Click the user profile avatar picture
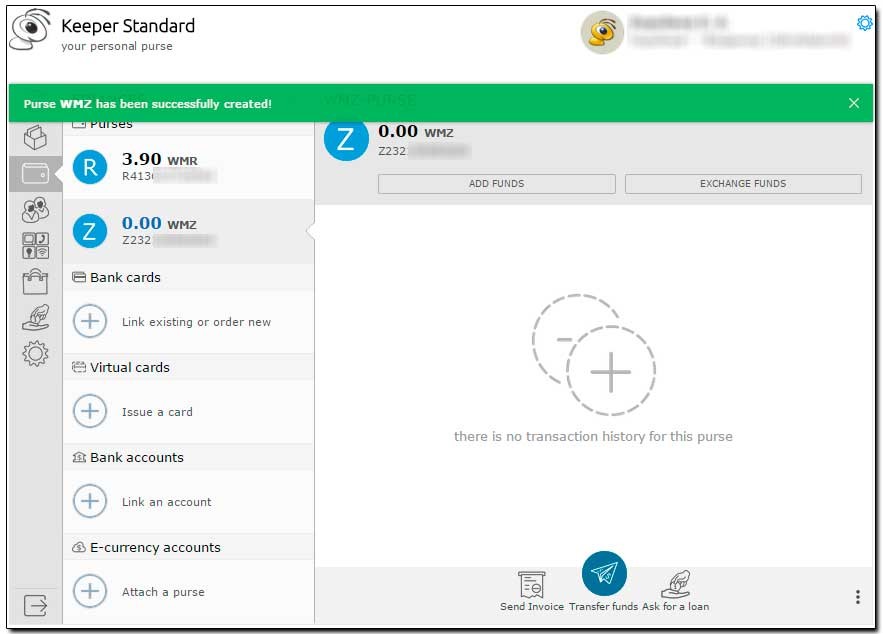Viewport: 883px width, 634px height. pos(602,33)
